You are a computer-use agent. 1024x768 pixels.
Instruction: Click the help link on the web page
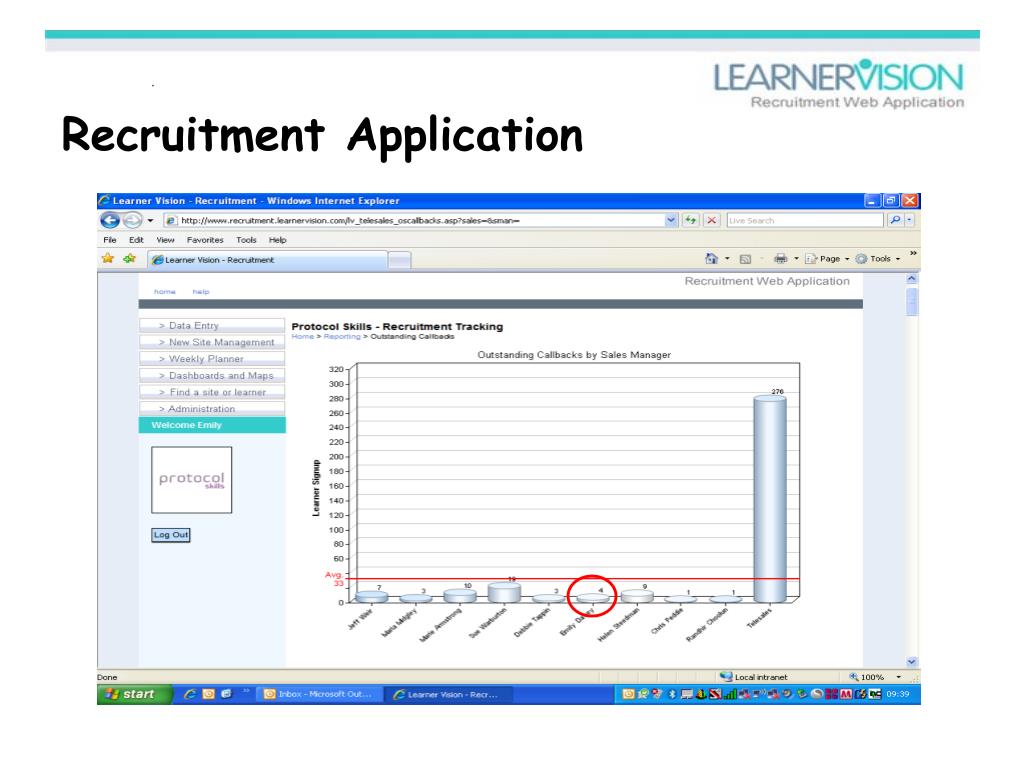click(201, 292)
